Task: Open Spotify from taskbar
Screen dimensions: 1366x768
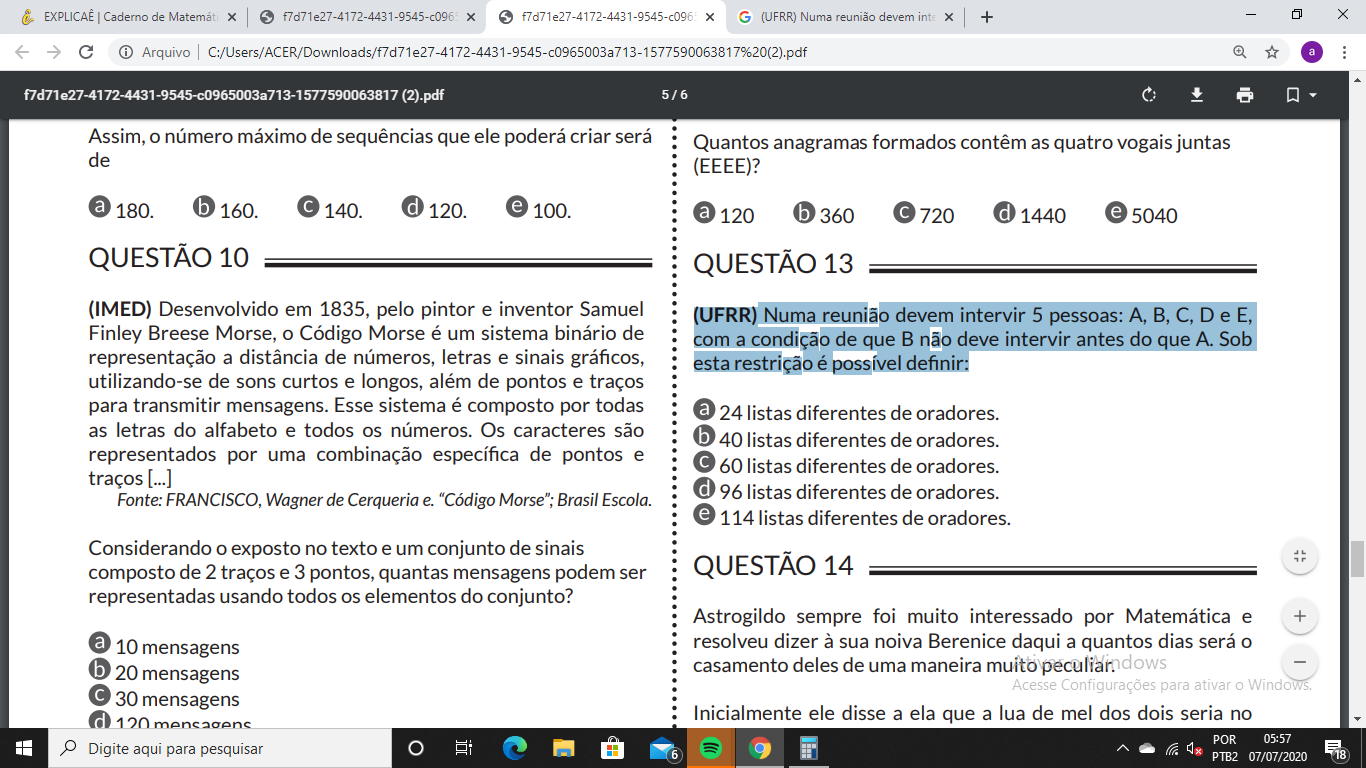Action: [711, 748]
